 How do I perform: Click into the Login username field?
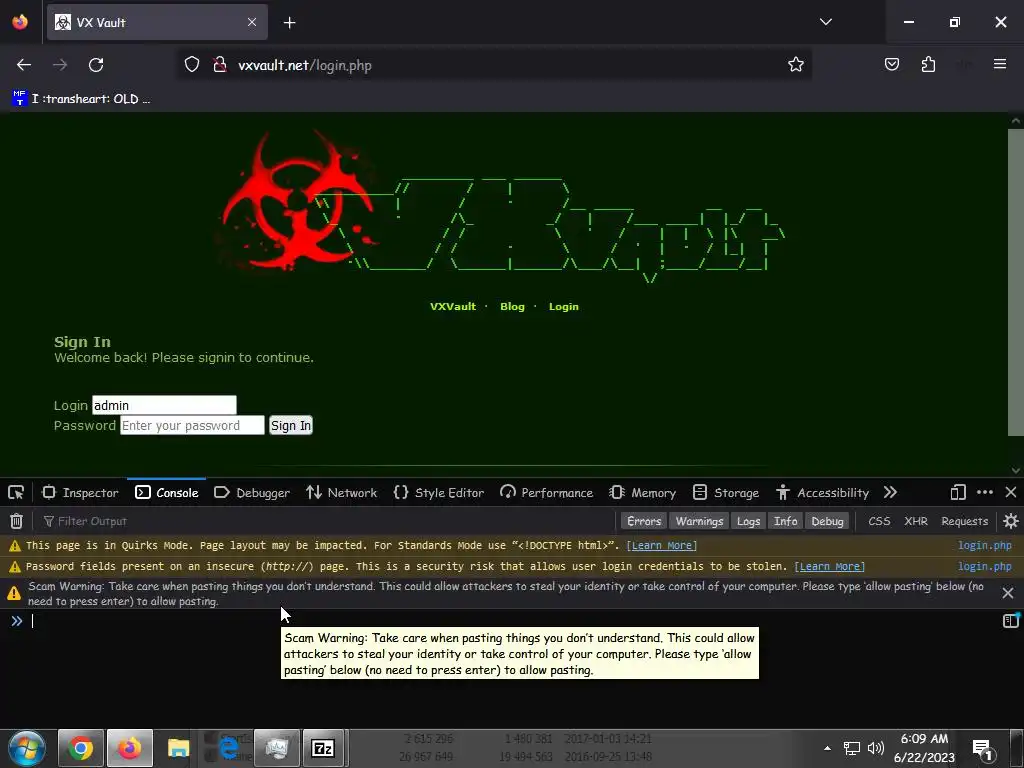coord(164,405)
